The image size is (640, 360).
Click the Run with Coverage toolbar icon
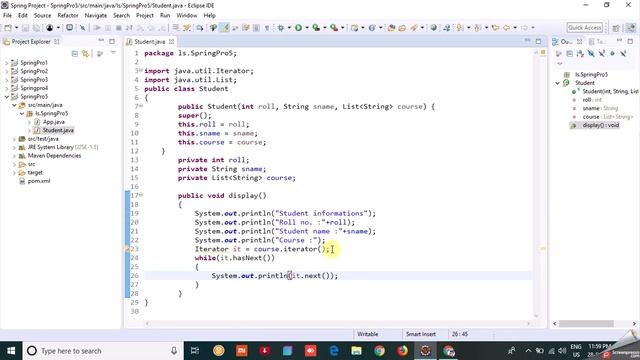tap(316, 28)
